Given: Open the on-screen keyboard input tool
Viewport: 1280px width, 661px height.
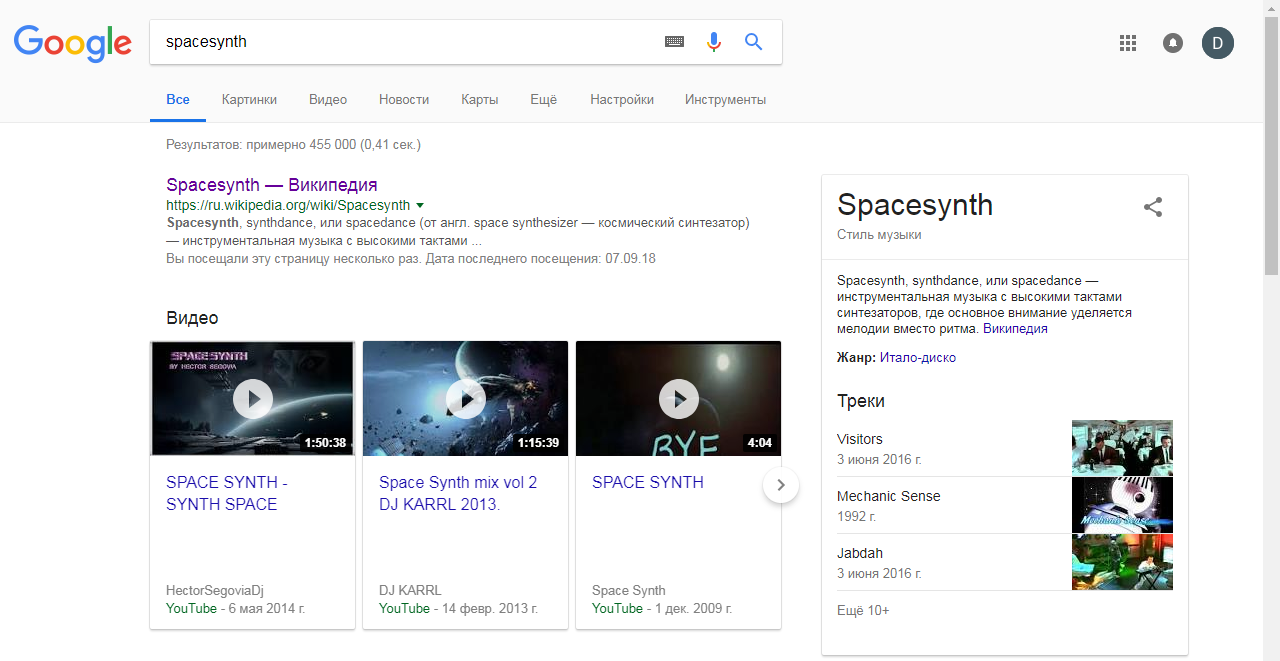Looking at the screenshot, I should 675,42.
